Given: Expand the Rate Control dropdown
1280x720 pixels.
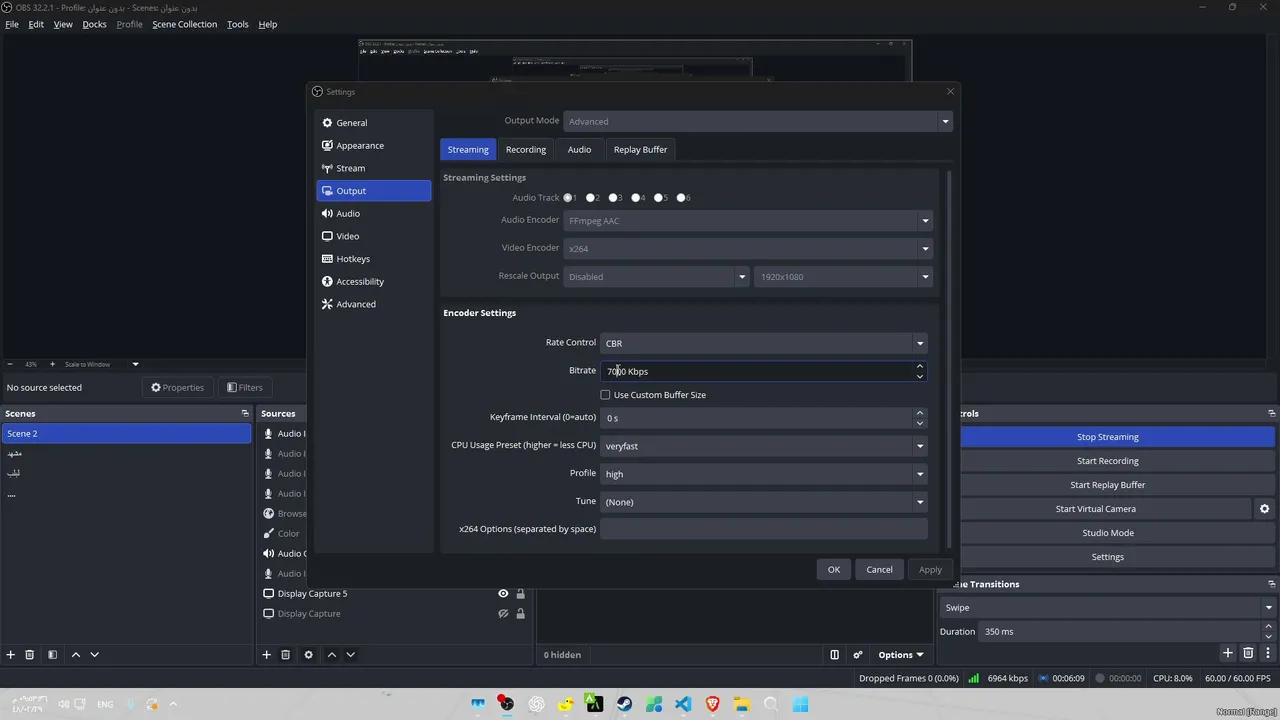Looking at the screenshot, I should pos(763,343).
